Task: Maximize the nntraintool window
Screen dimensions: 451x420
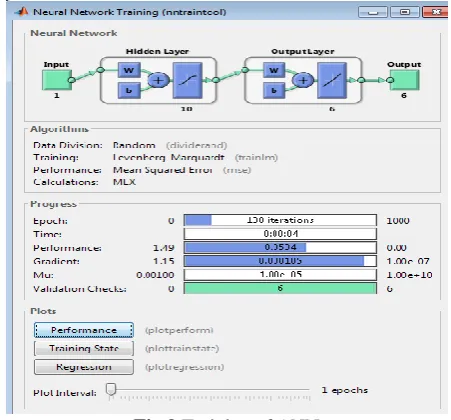Action: (x=405, y=12)
